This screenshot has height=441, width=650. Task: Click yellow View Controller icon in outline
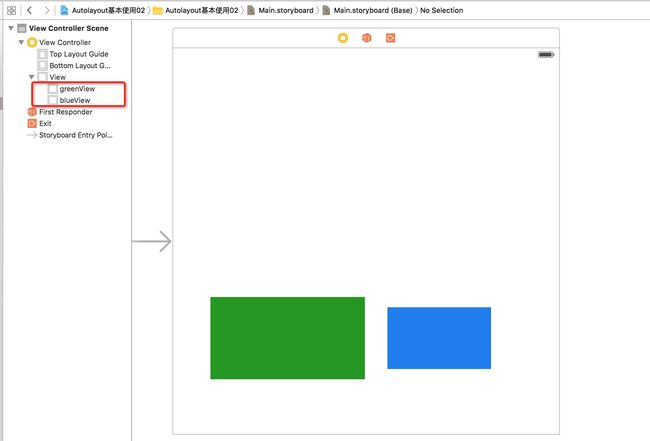click(x=32, y=42)
